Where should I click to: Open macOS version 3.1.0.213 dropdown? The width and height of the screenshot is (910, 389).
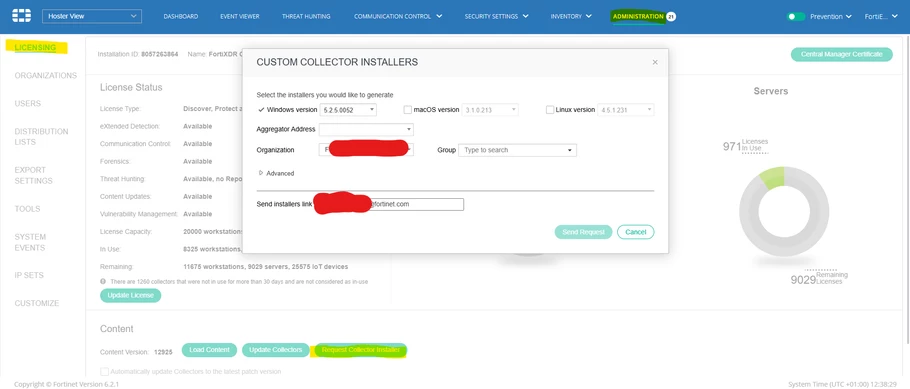[x=490, y=110]
